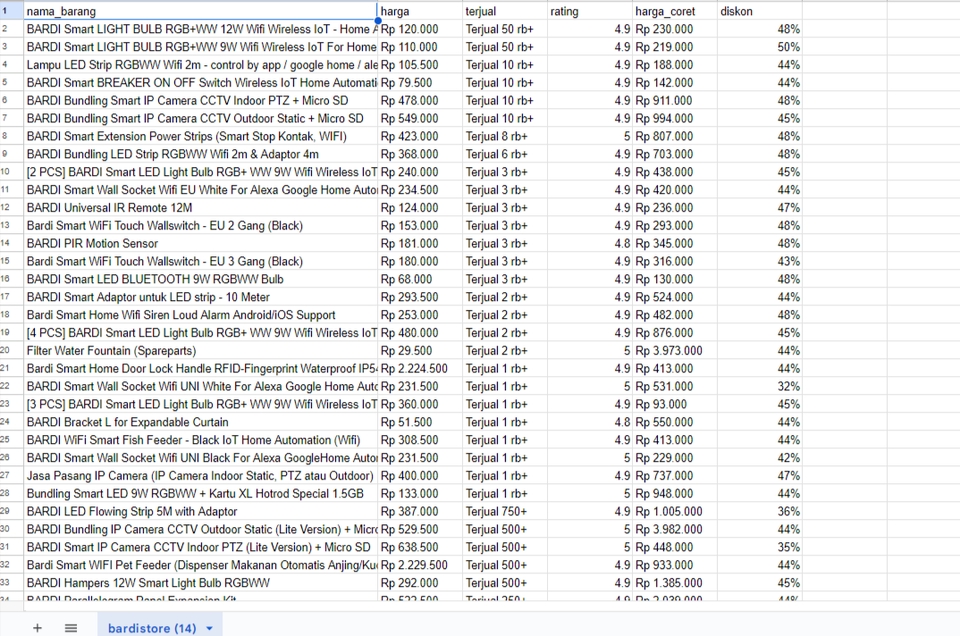Select terjual cell Terjual 6 rb+

coord(505,154)
